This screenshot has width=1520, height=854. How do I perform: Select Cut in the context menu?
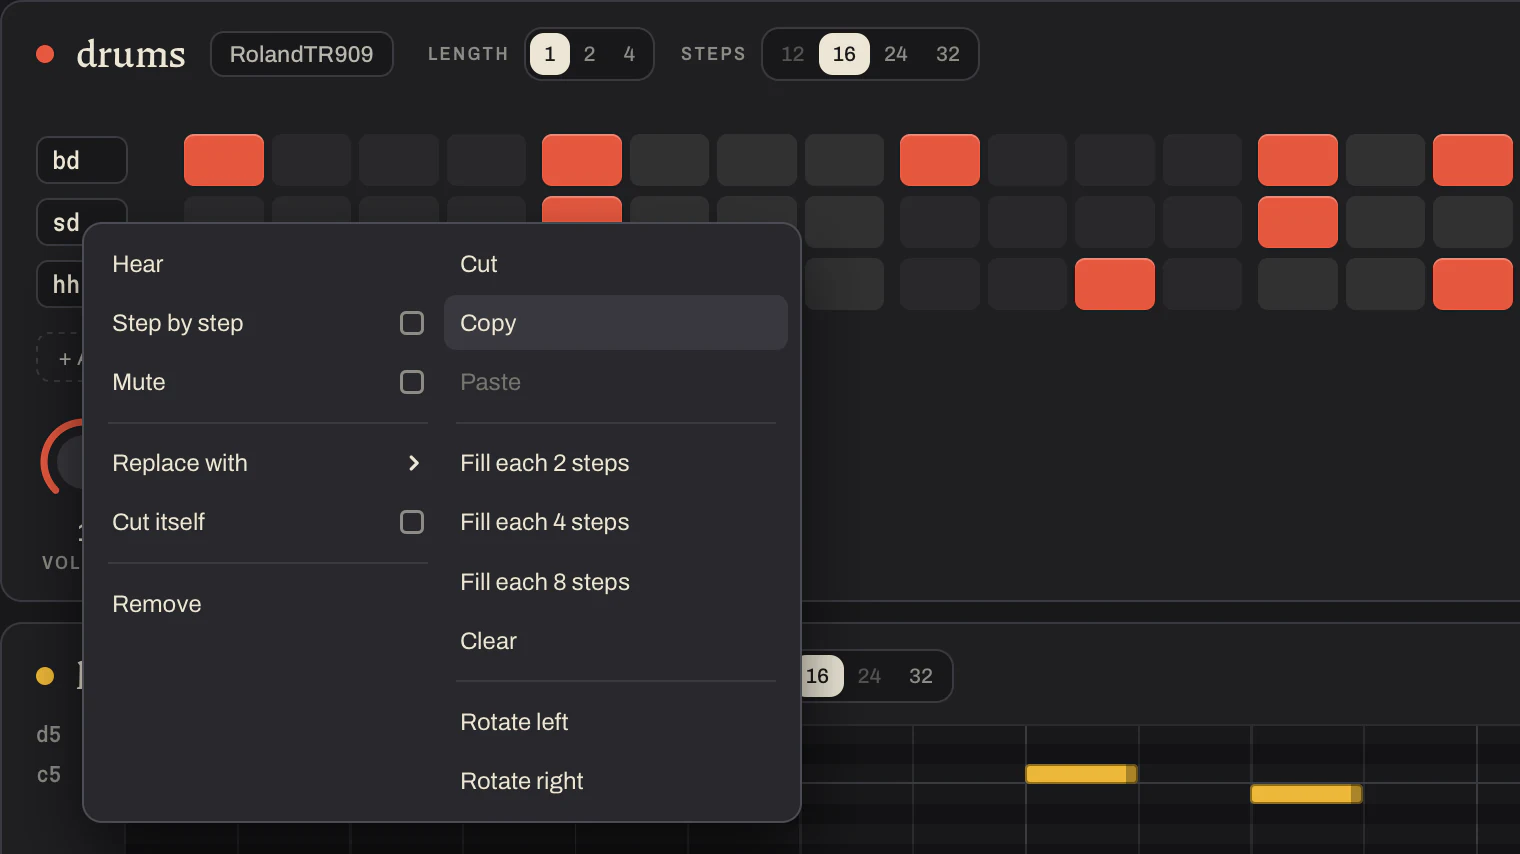pos(479,264)
